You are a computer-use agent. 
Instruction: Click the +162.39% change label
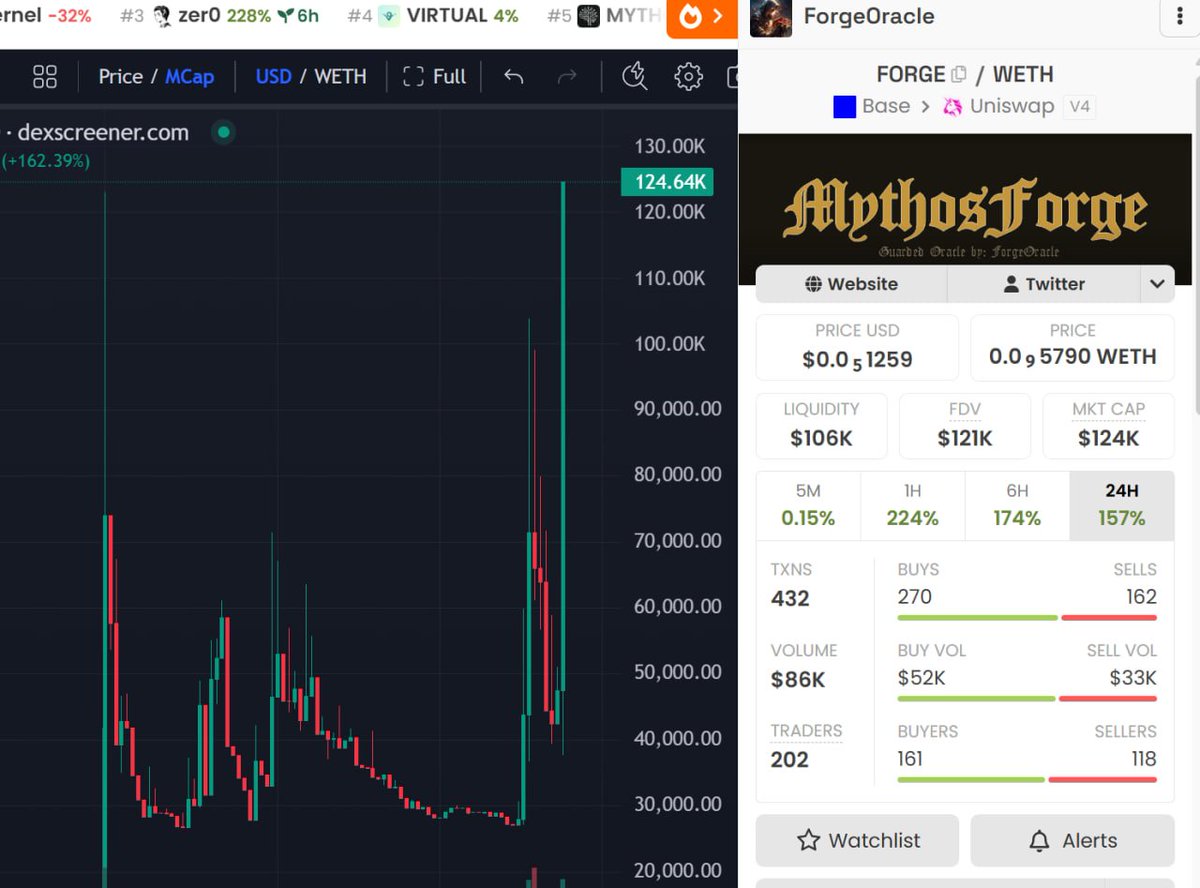pyautogui.click(x=46, y=160)
